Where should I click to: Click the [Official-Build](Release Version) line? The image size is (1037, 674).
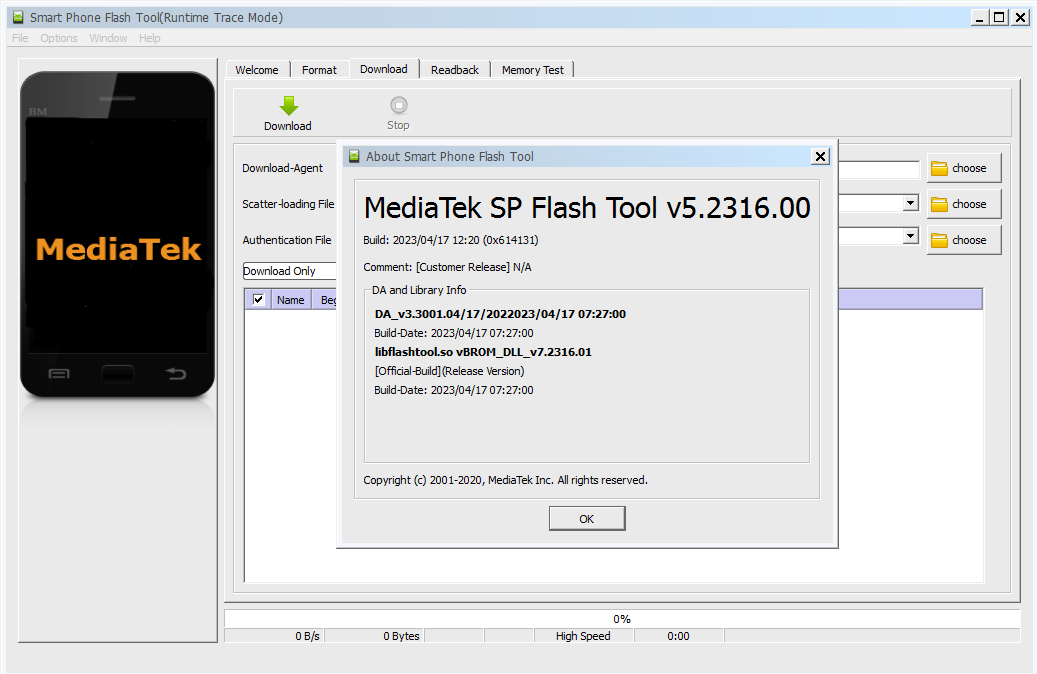(449, 371)
